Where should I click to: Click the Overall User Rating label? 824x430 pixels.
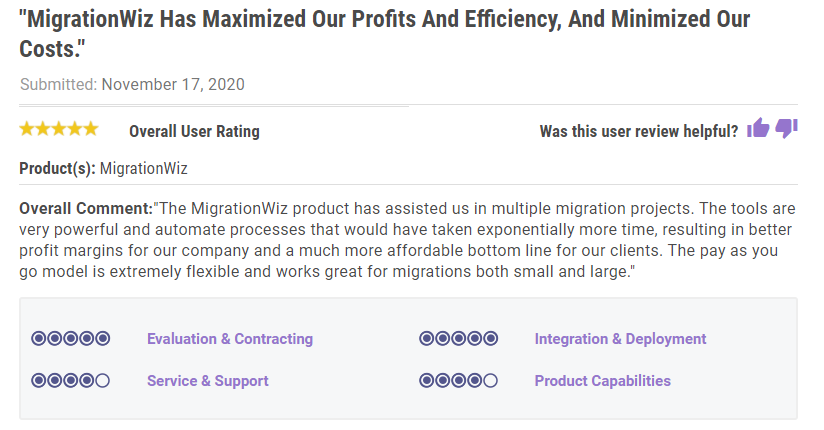click(x=194, y=131)
